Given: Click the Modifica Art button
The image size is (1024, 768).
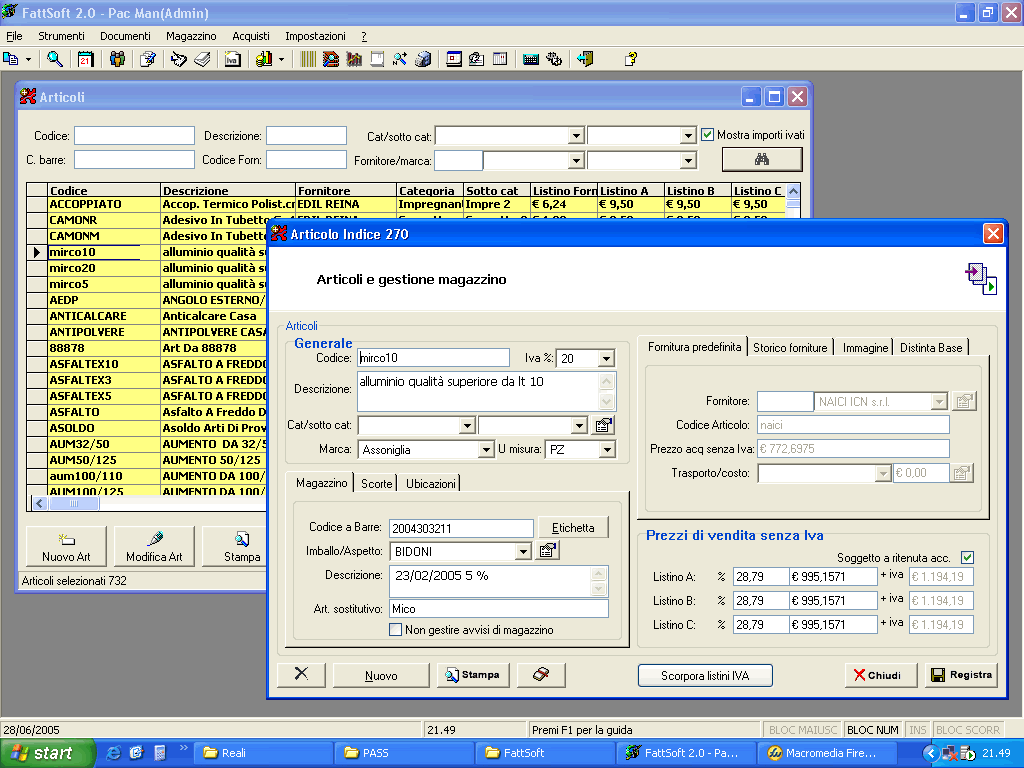Looking at the screenshot, I should [x=154, y=546].
